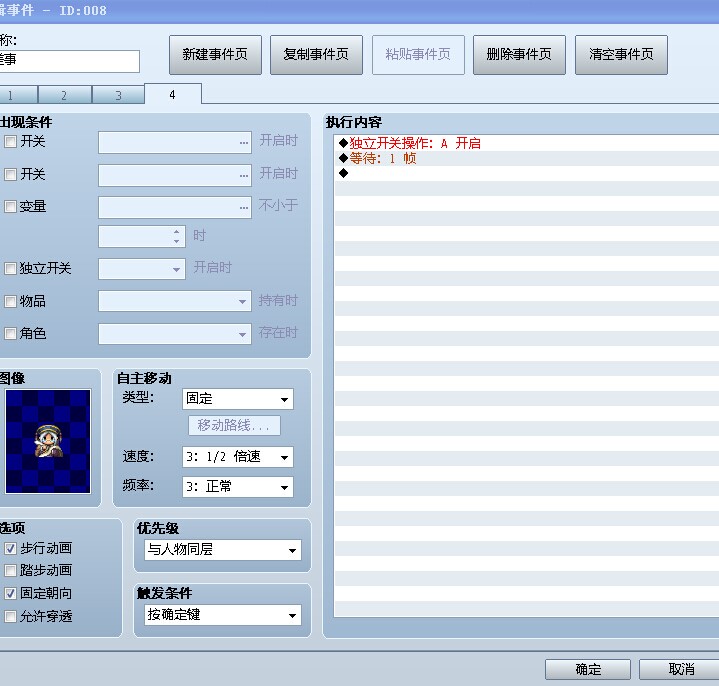Viewport: 719px width, 686px height.
Task: Open 角色 dropdown
Action: point(175,334)
